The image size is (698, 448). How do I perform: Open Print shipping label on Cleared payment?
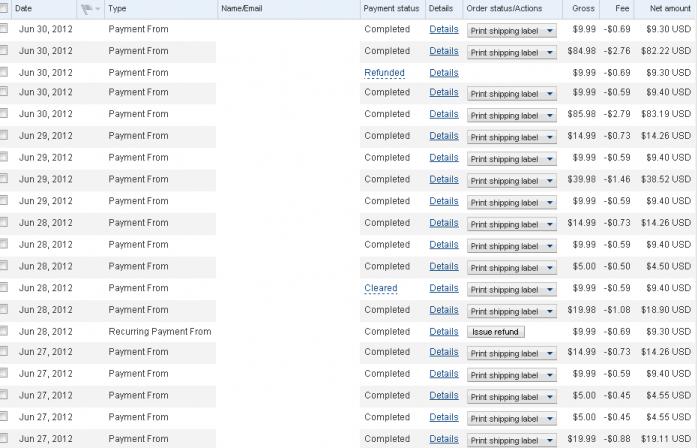511,289
